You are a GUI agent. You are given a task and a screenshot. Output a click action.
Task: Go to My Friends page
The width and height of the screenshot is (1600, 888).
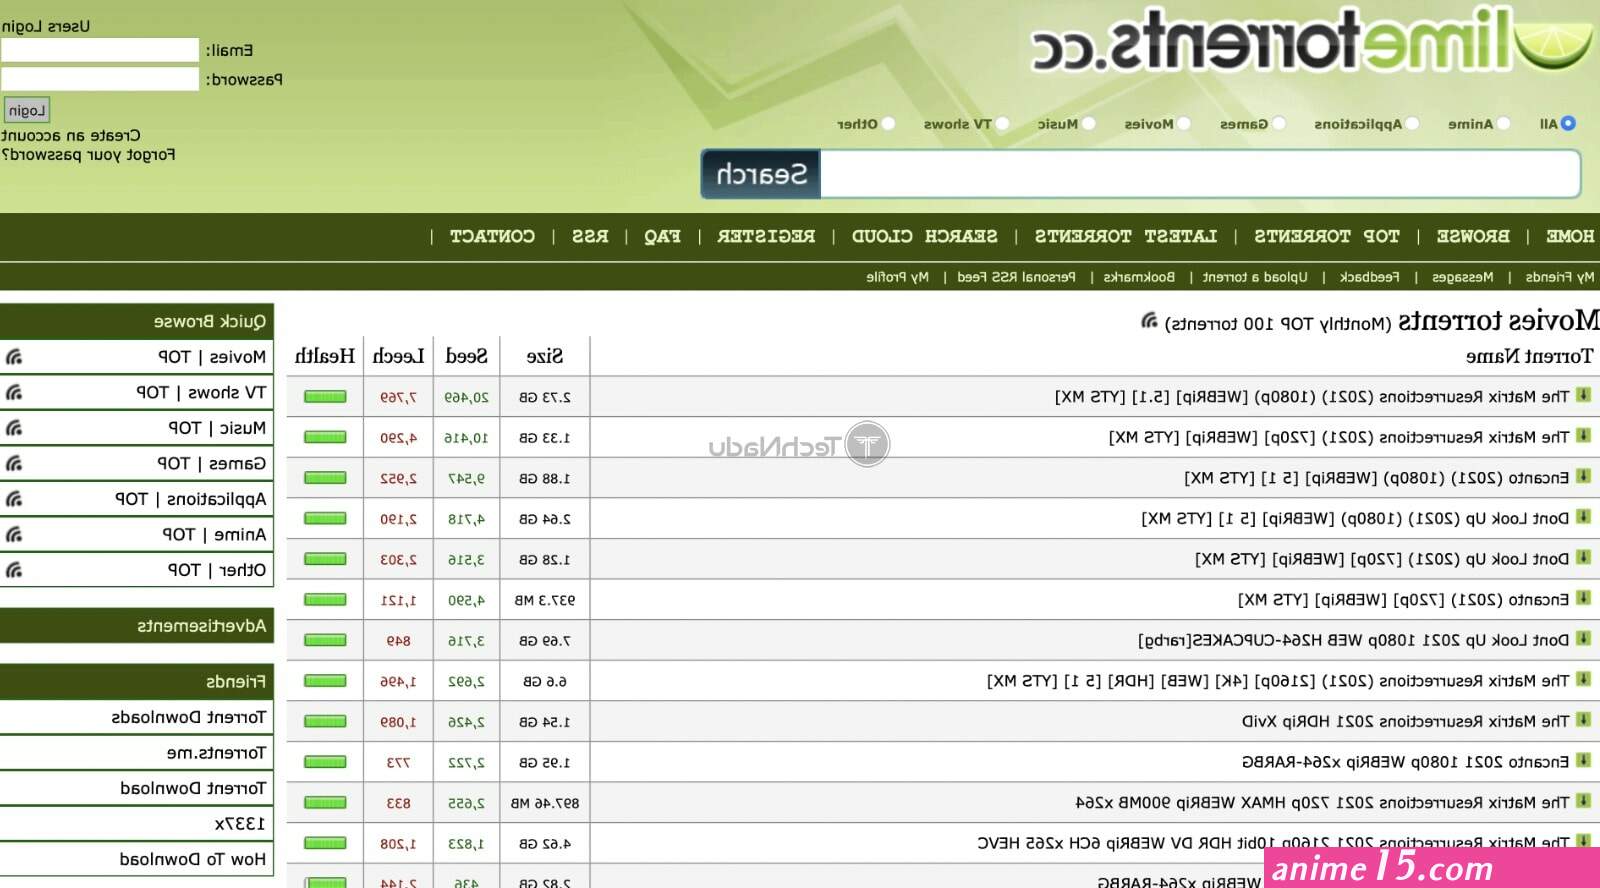click(1560, 277)
